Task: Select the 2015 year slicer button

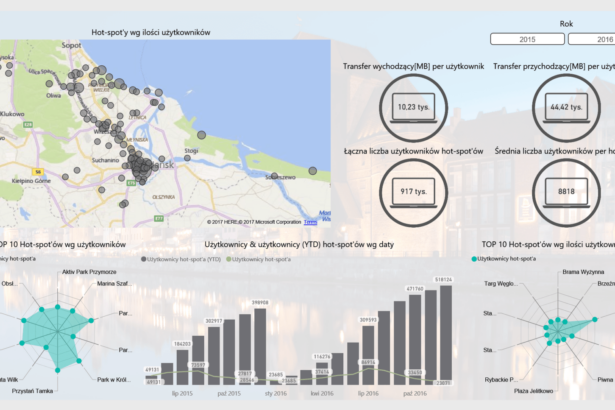Action: (527, 39)
